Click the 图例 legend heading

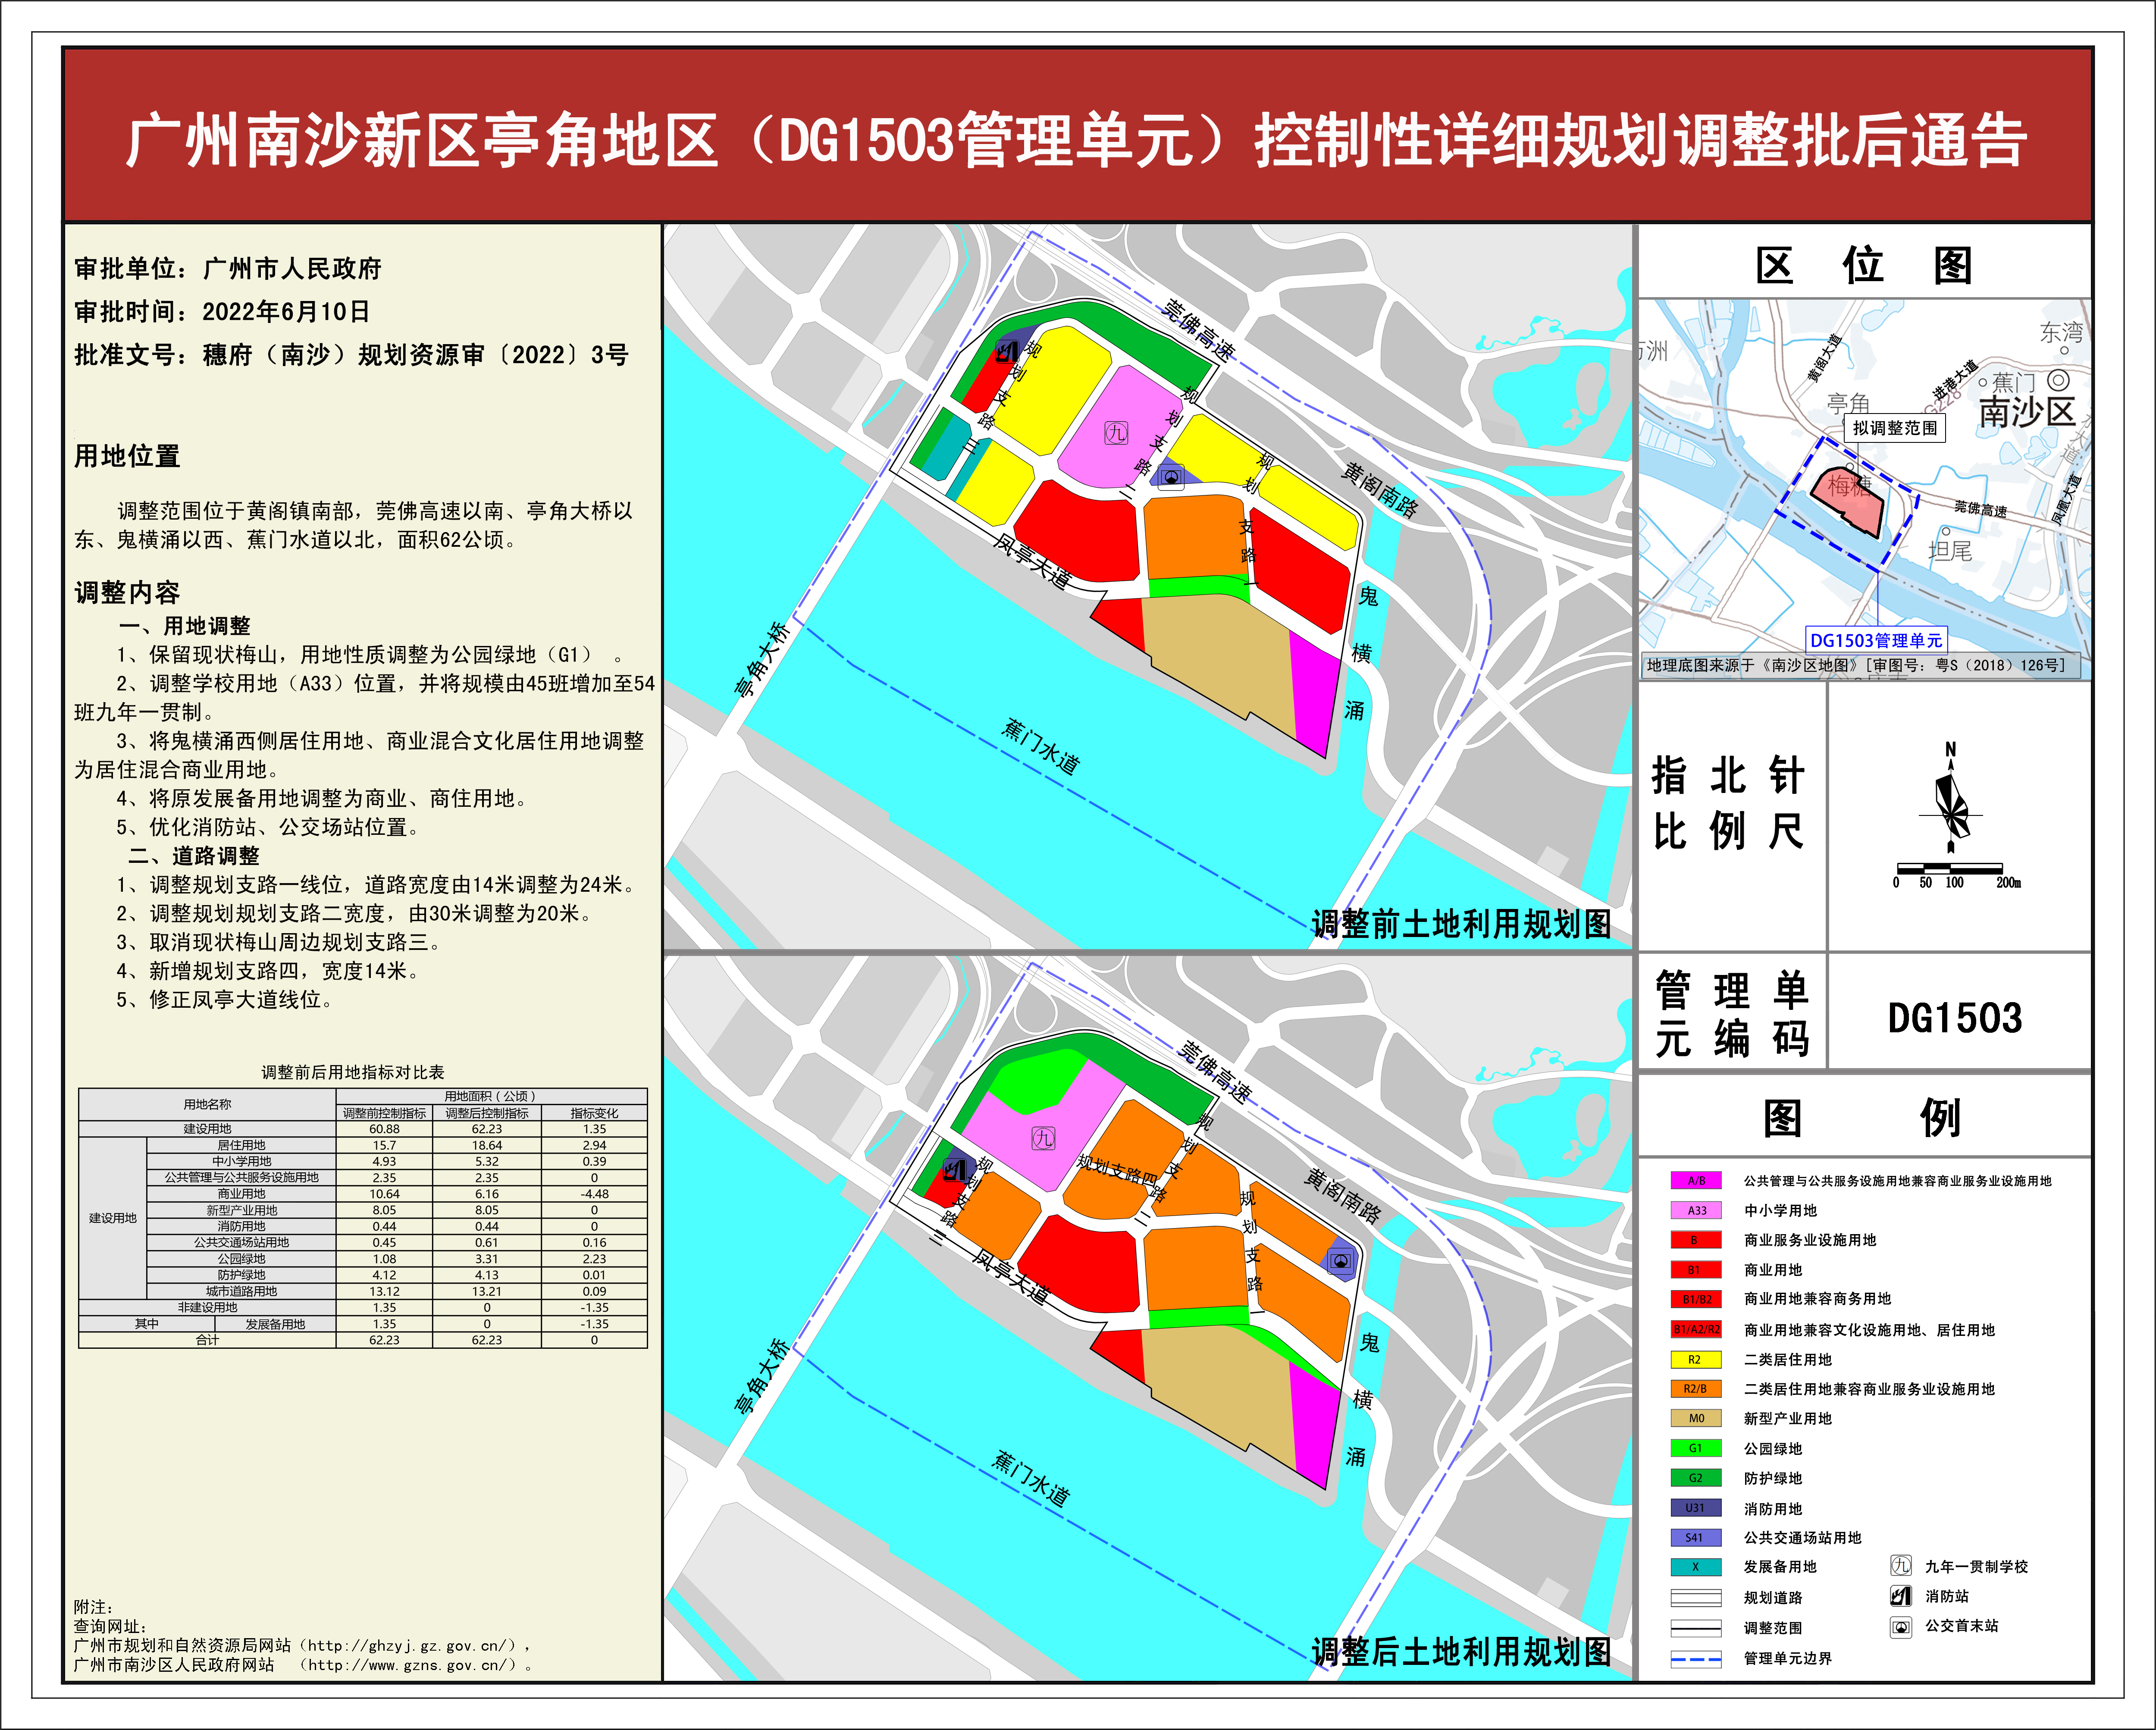coord(1862,1118)
